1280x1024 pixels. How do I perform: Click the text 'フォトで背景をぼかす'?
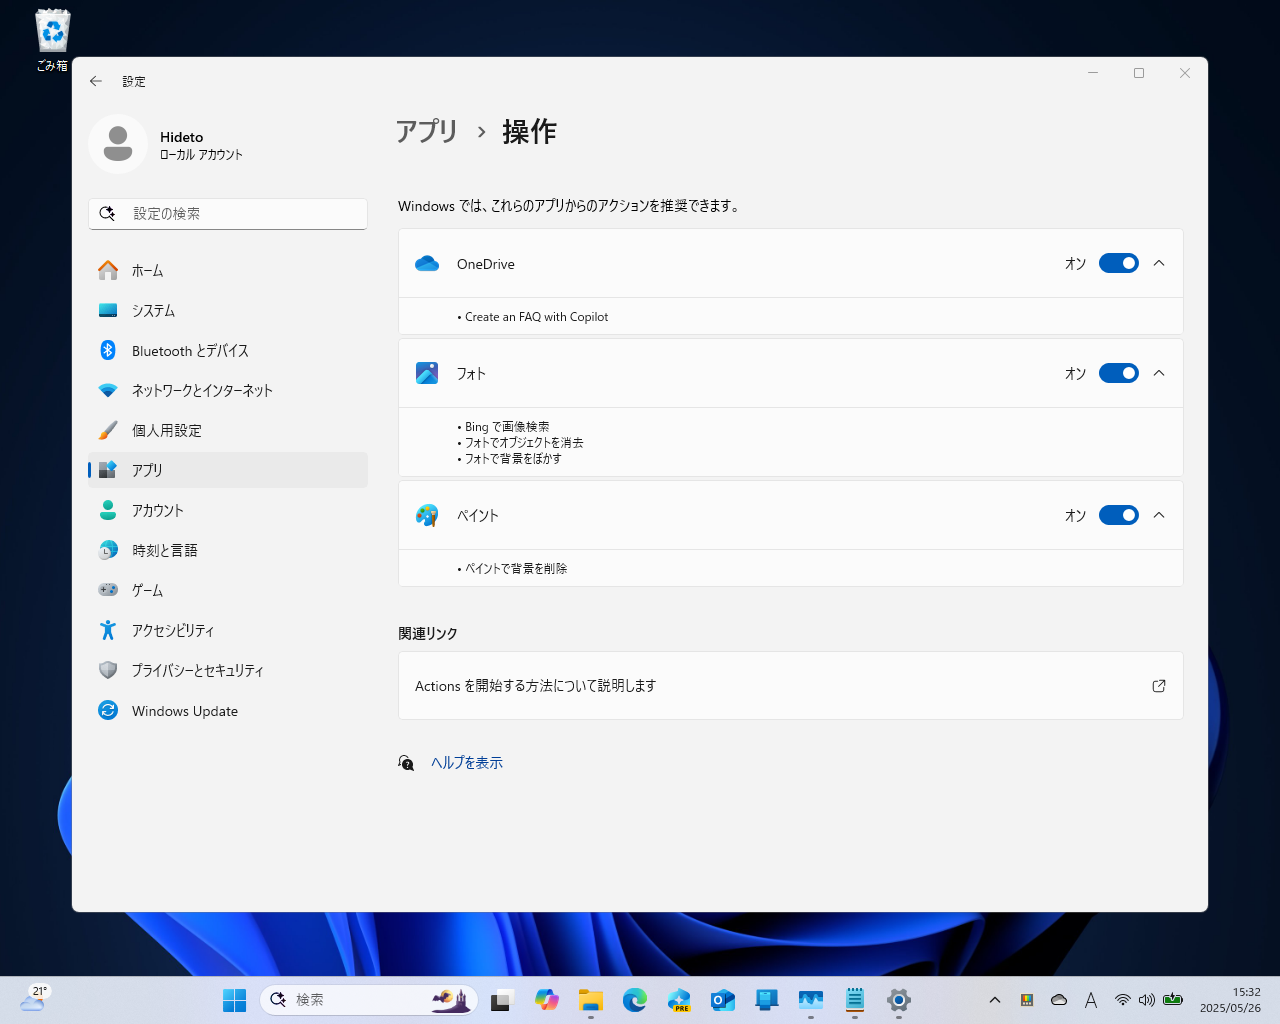(x=513, y=459)
